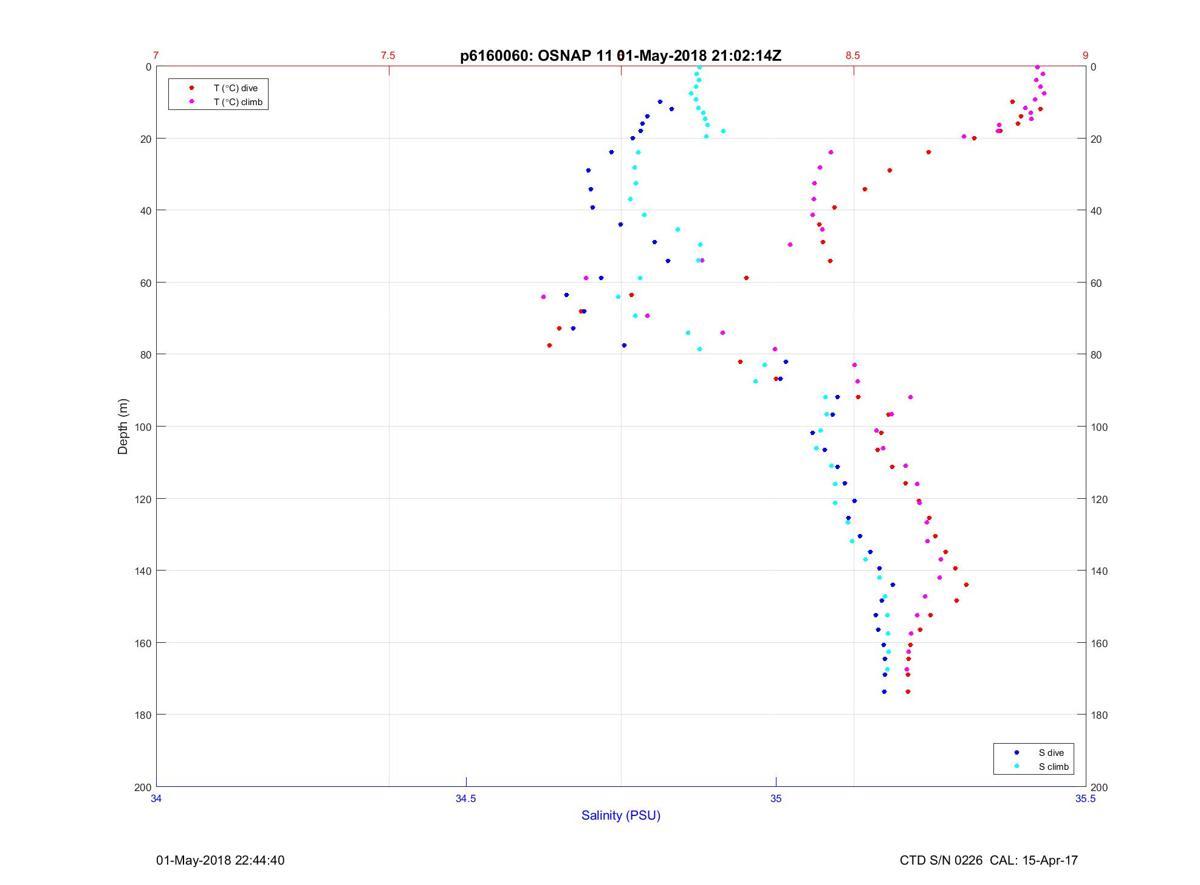This screenshot has height=885, width=1200.
Task: Click the '100' depth tick on the left axis
Action: (x=142, y=427)
